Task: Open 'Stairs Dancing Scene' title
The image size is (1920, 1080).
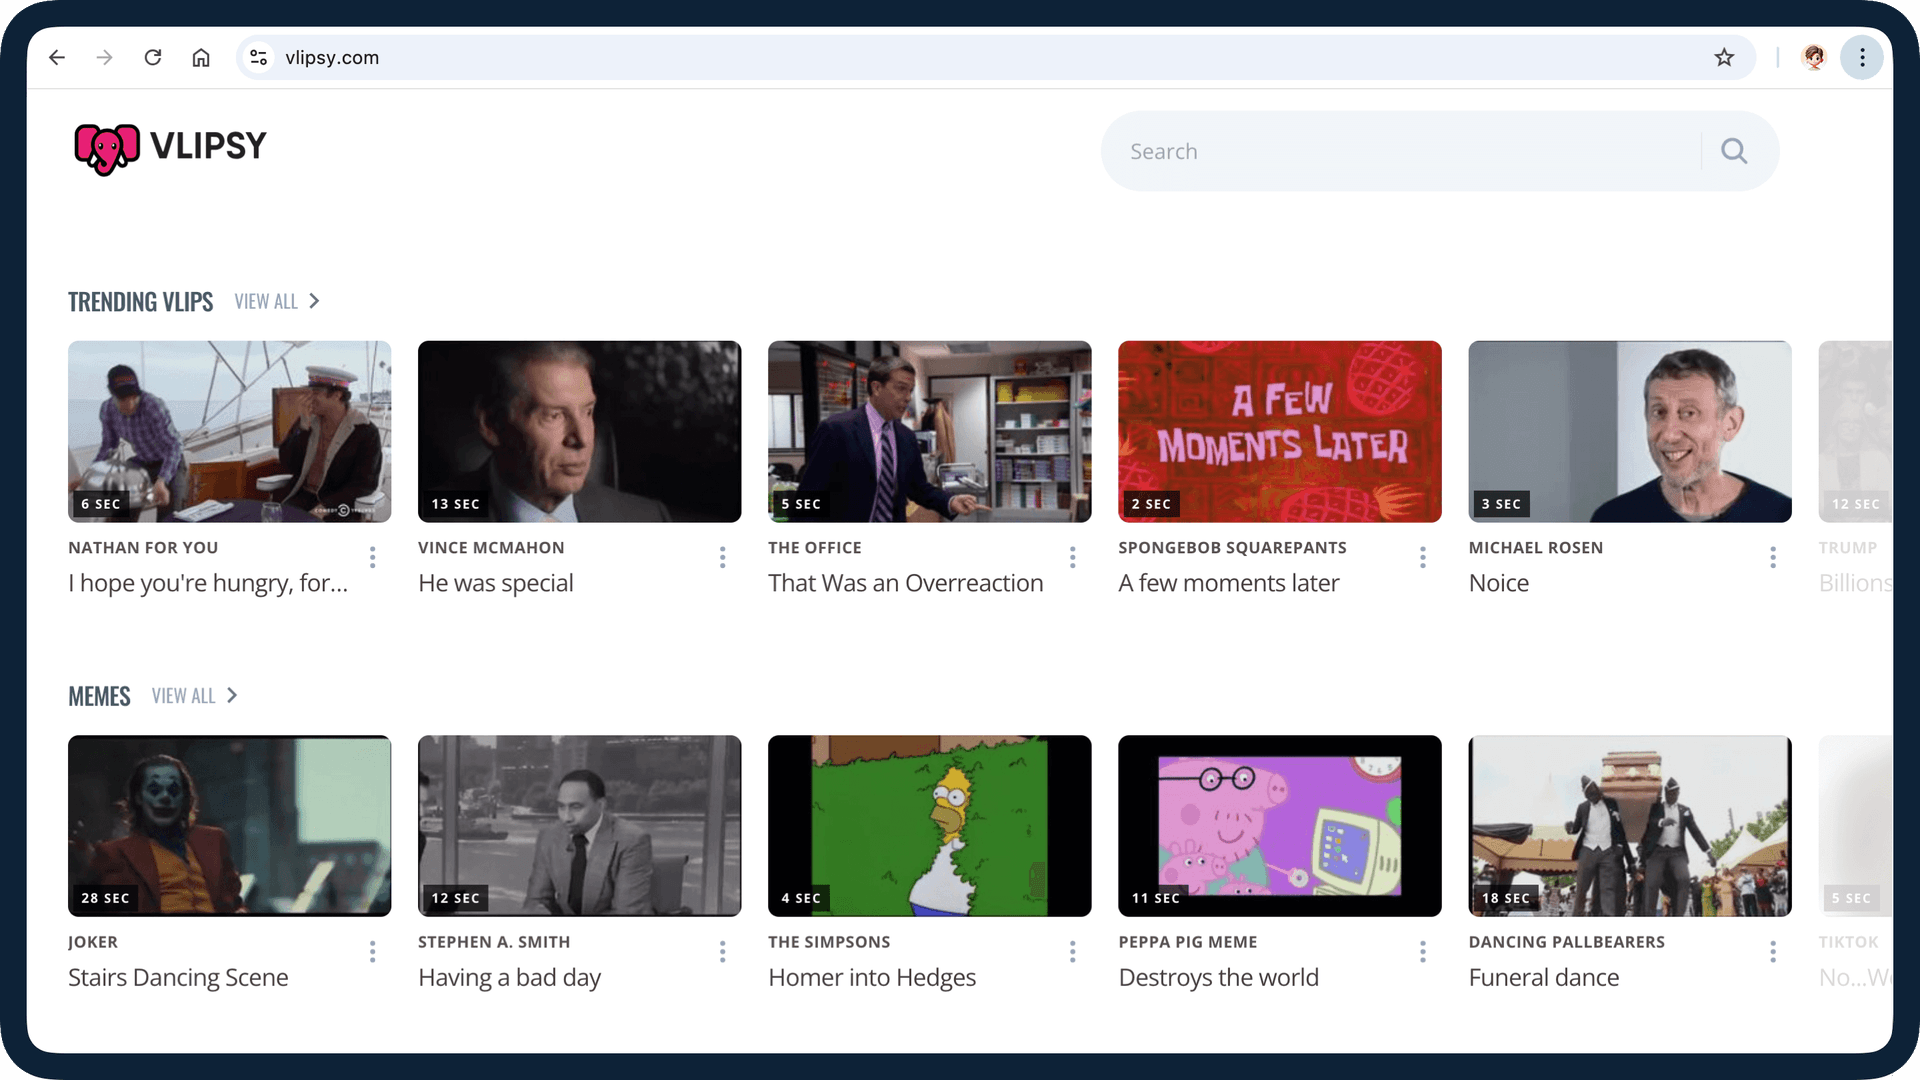Action: (178, 978)
